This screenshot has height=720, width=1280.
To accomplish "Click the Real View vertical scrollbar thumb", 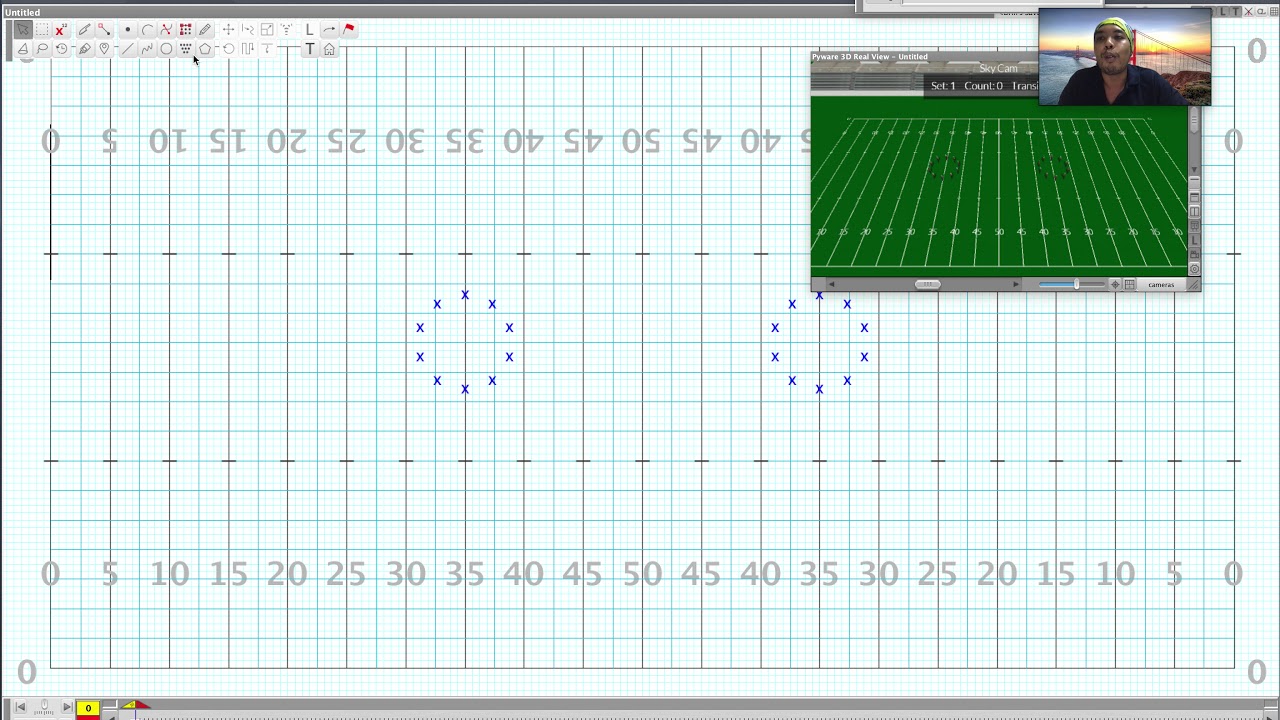I will [x=1194, y=120].
